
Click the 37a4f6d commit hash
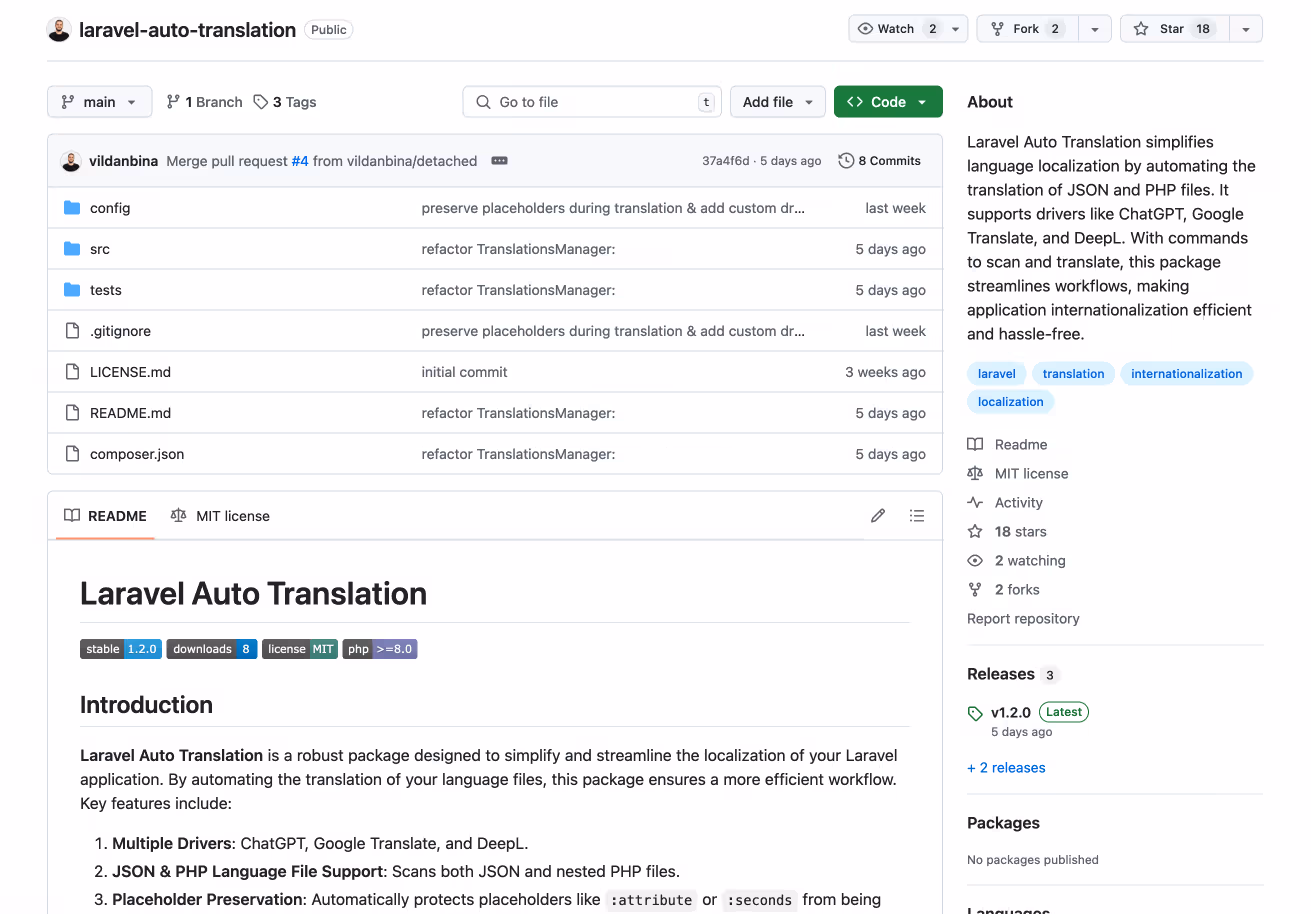pos(726,161)
